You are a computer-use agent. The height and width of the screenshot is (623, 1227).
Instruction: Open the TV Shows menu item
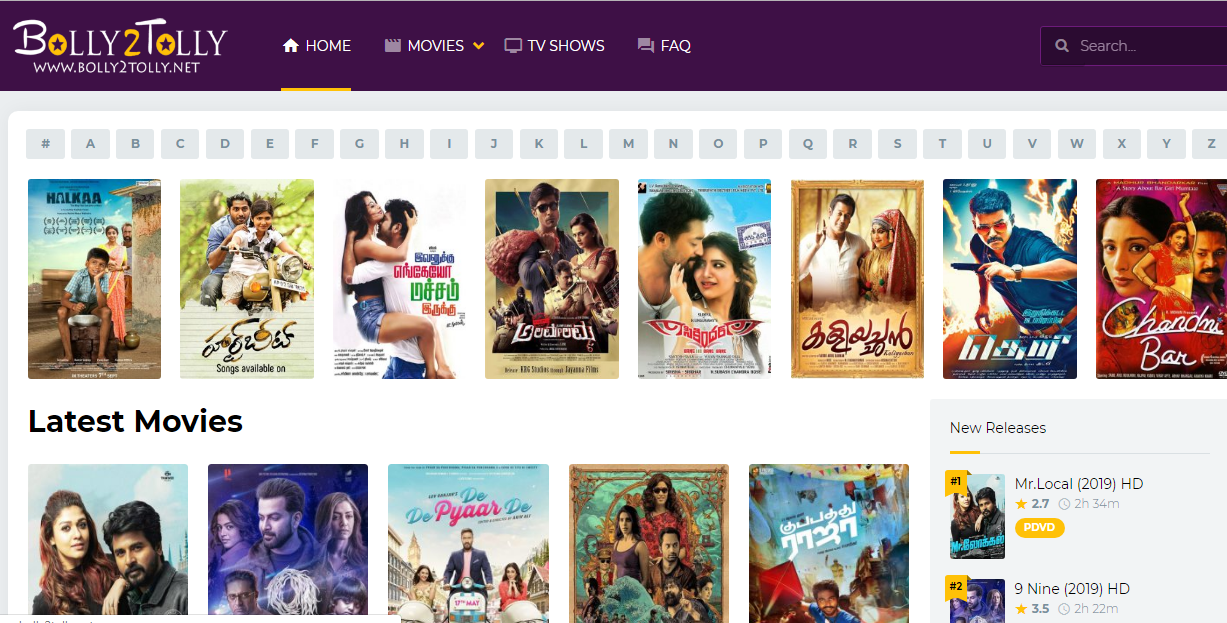(565, 46)
